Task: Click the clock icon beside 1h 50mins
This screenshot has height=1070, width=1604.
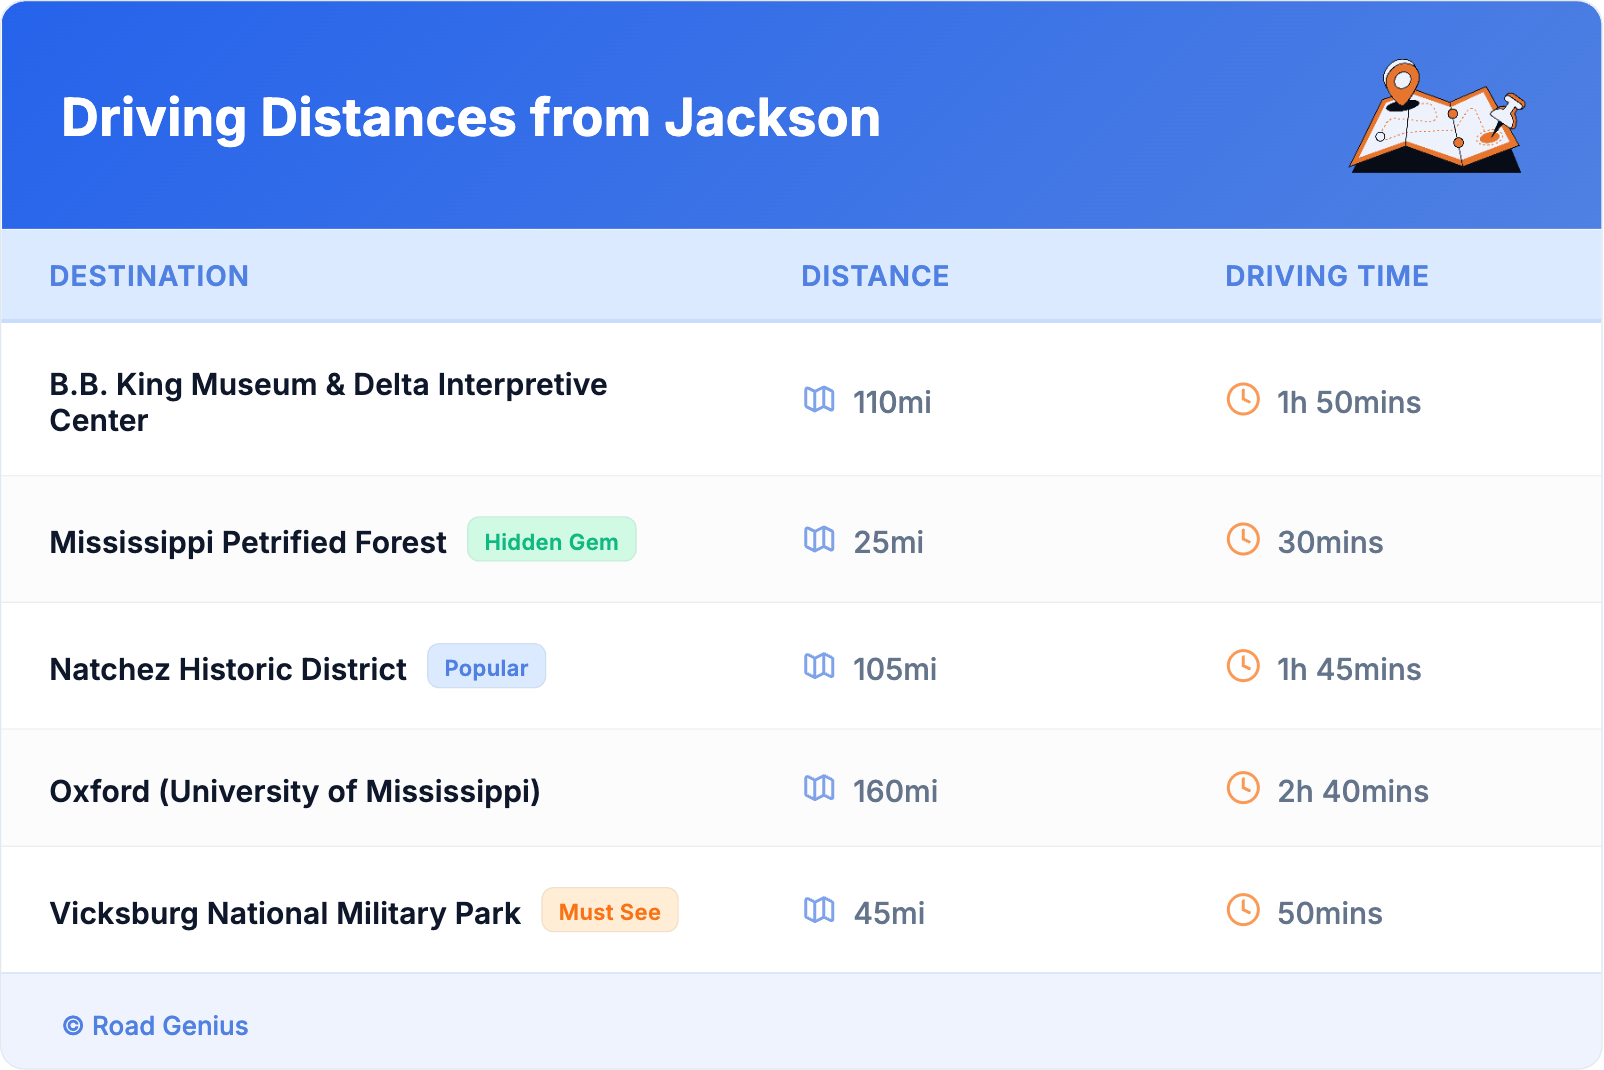Action: coord(1243,400)
